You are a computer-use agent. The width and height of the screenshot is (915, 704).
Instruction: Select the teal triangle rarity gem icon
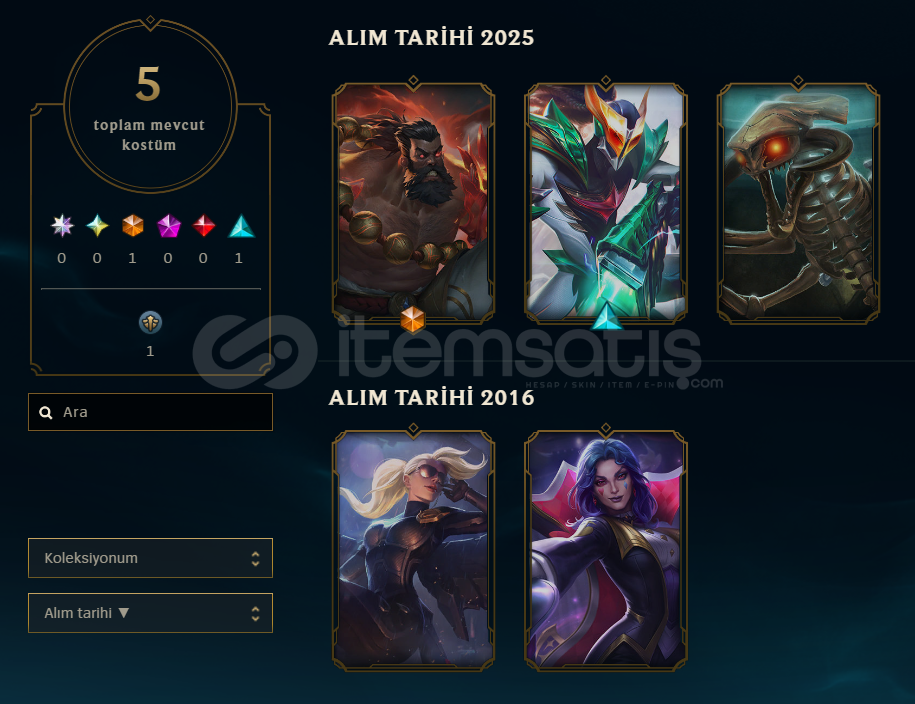(241, 226)
